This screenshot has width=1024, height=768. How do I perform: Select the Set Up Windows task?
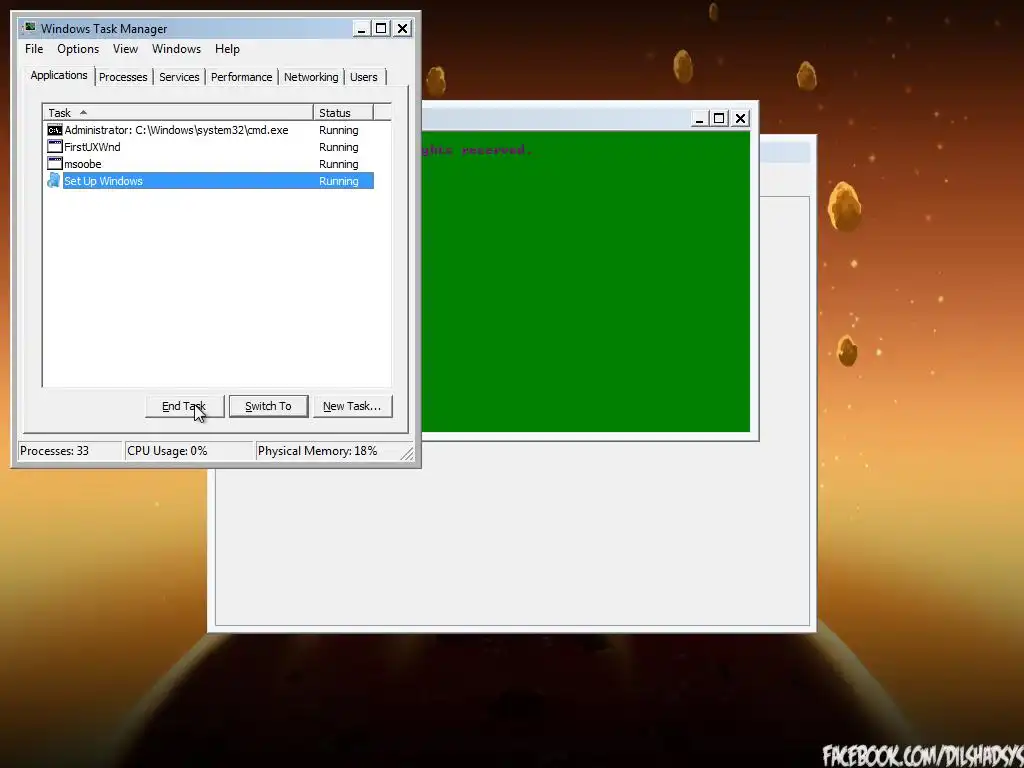[x=210, y=181]
